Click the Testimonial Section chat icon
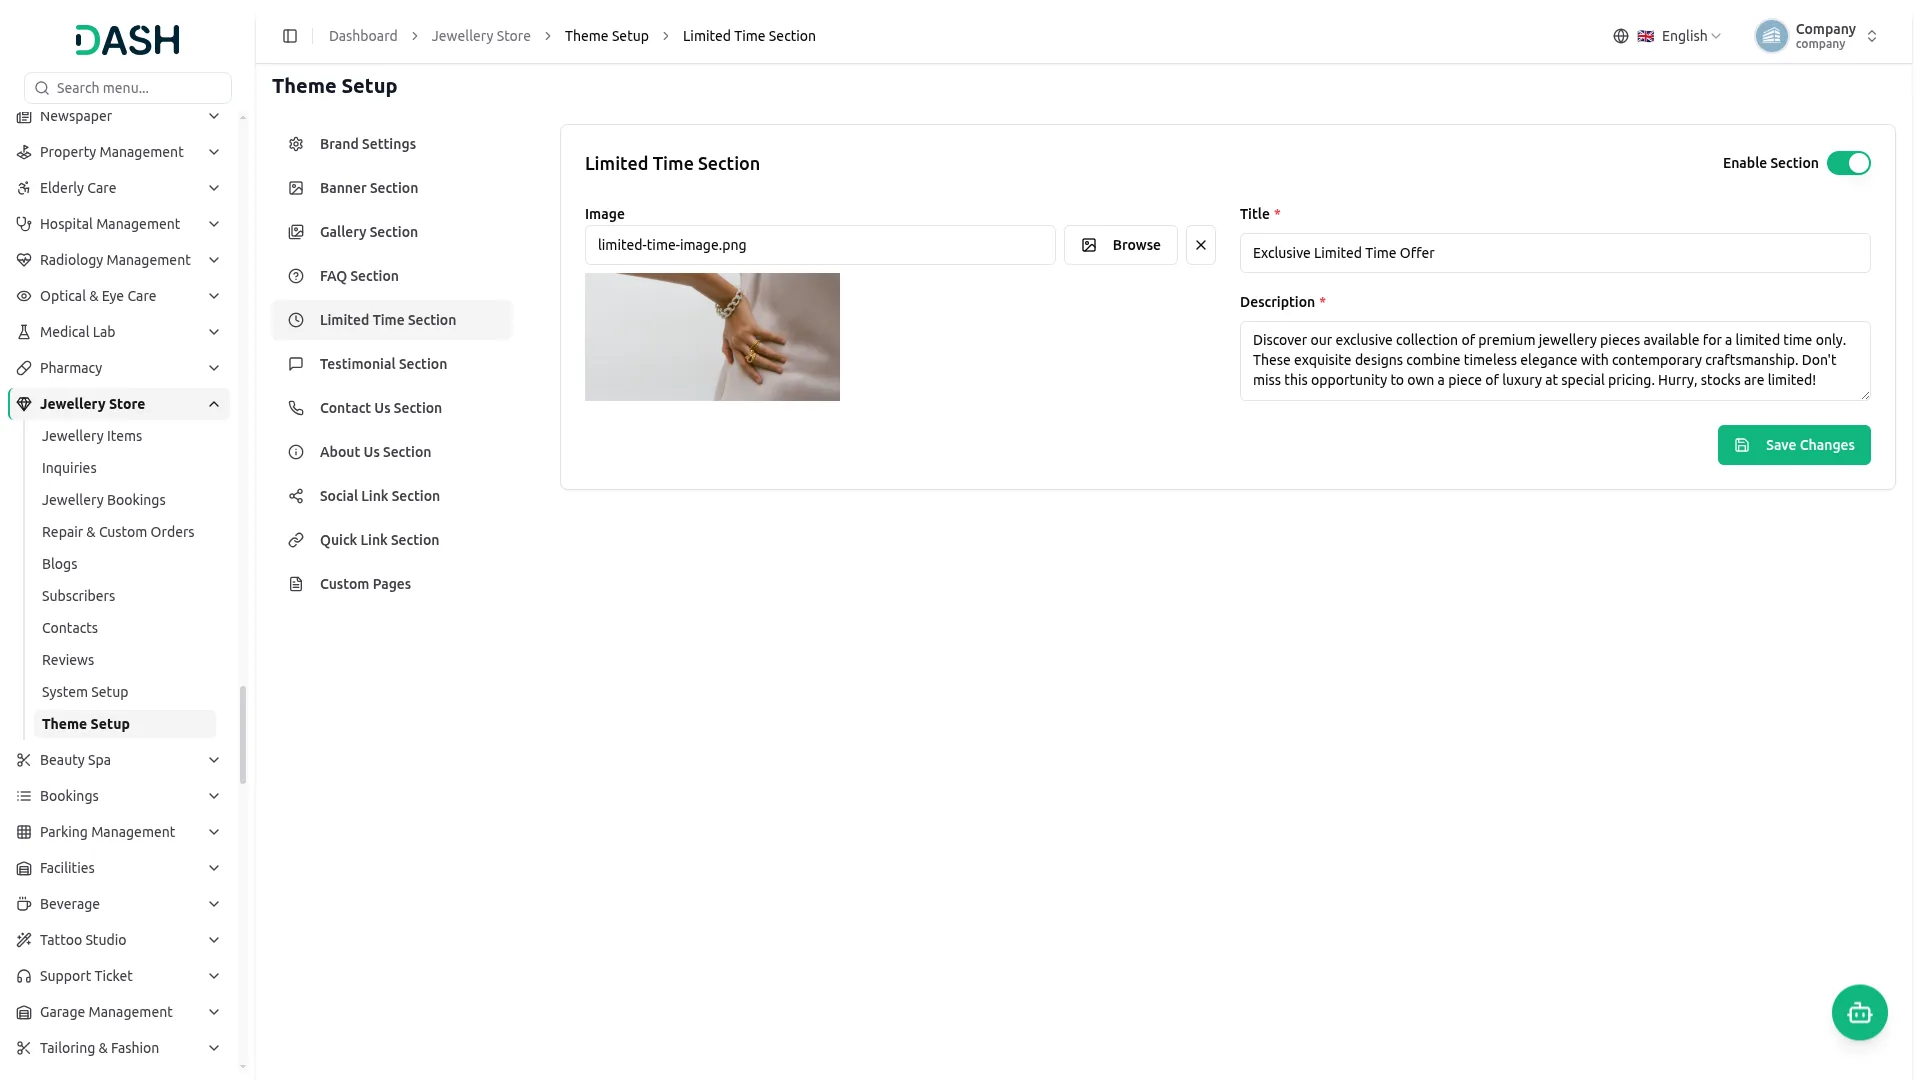Image resolution: width=1920 pixels, height=1080 pixels. point(296,364)
